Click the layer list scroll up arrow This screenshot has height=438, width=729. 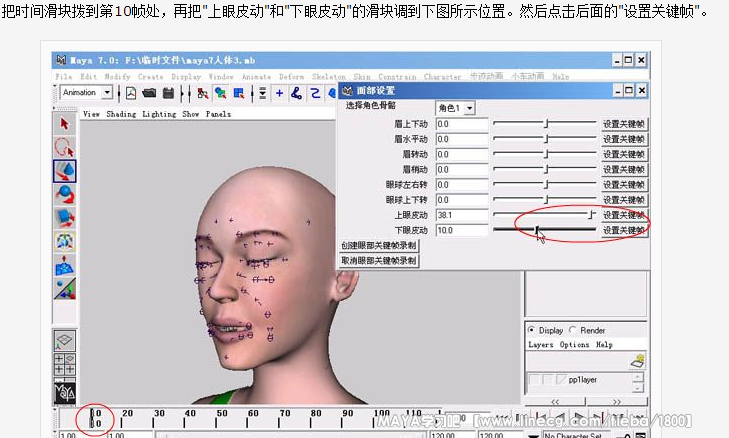[x=638, y=377]
